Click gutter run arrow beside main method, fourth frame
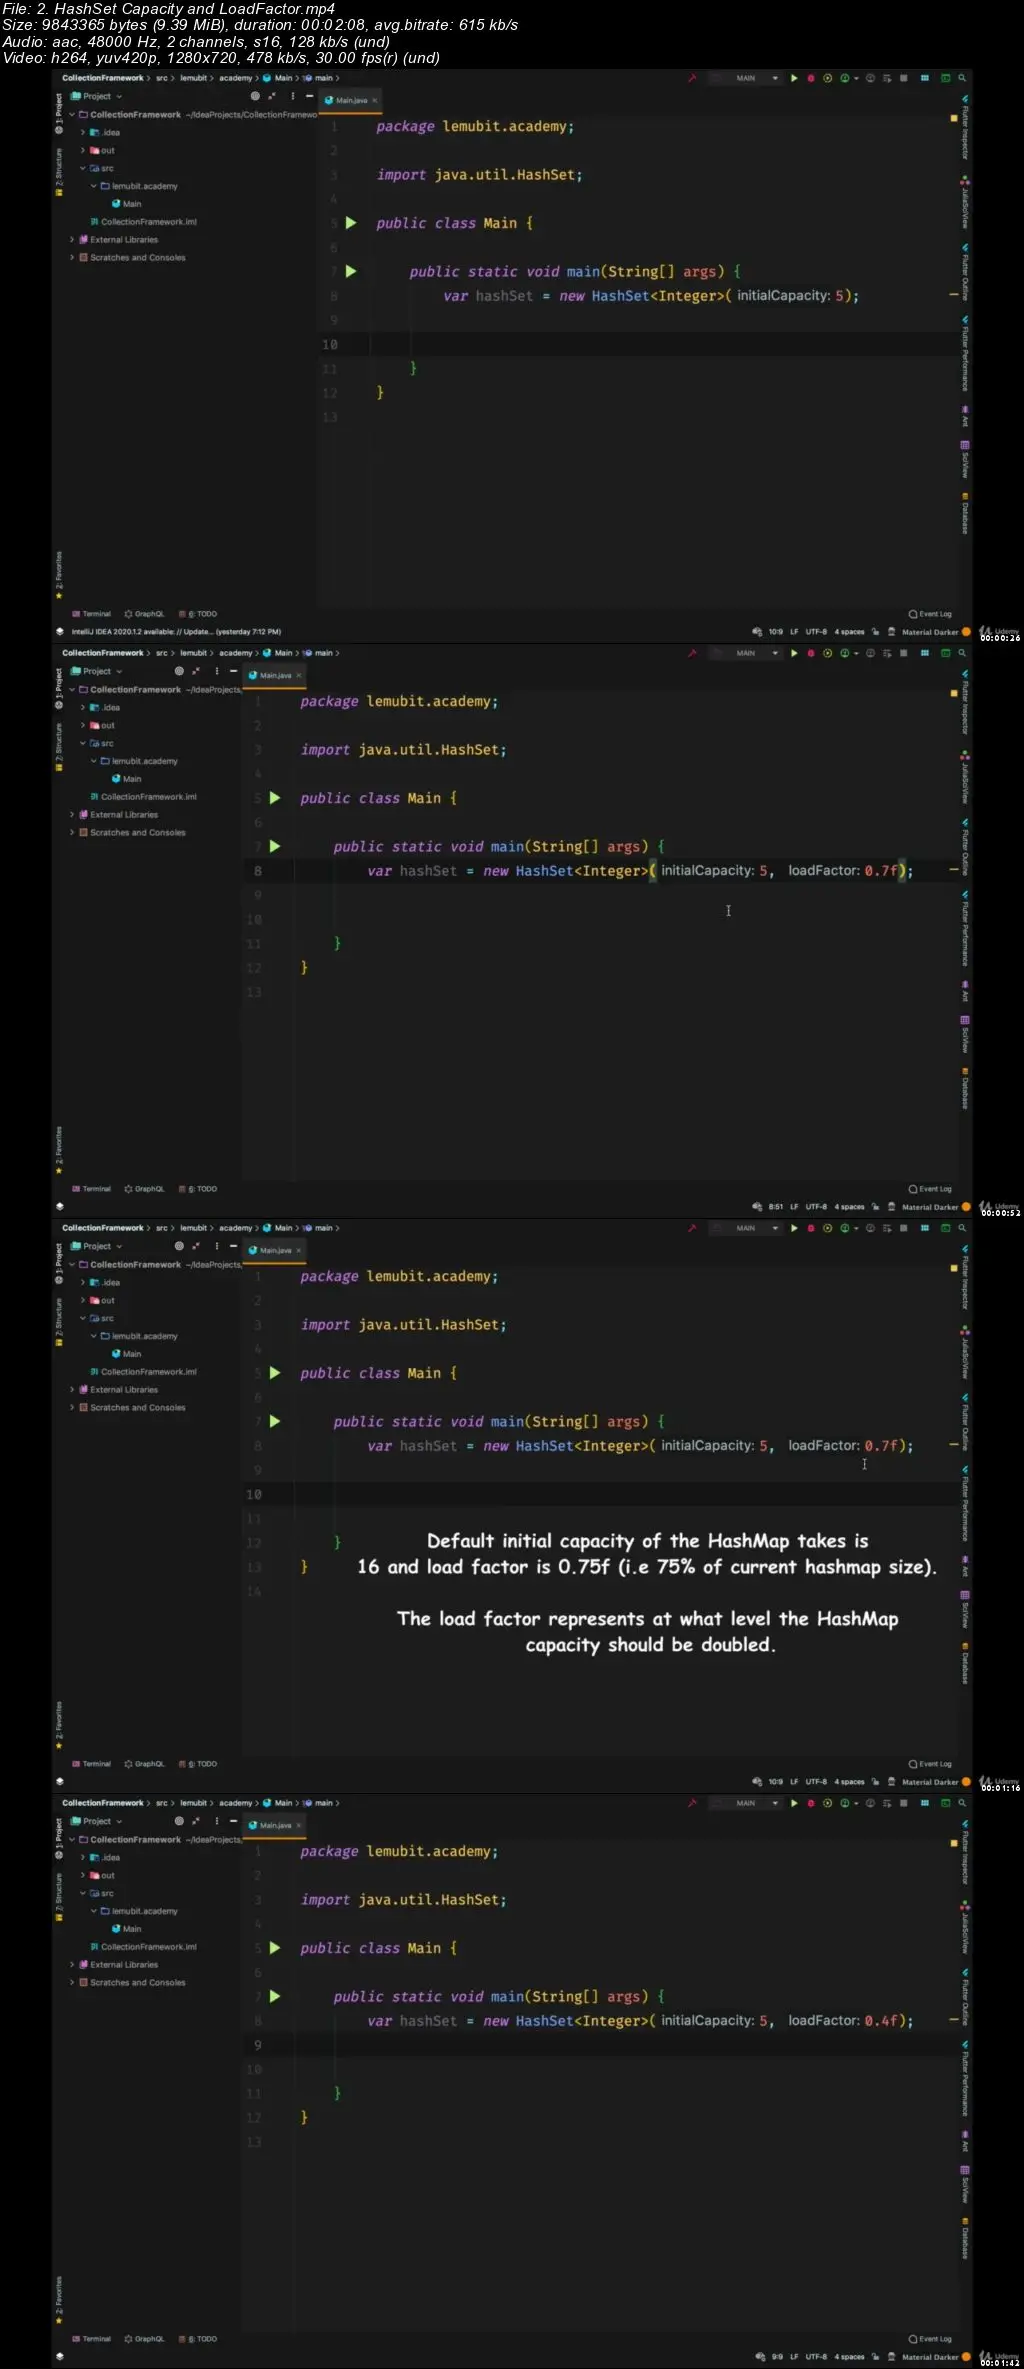Screen dimensions: 1024x2369 (x=275, y=1996)
